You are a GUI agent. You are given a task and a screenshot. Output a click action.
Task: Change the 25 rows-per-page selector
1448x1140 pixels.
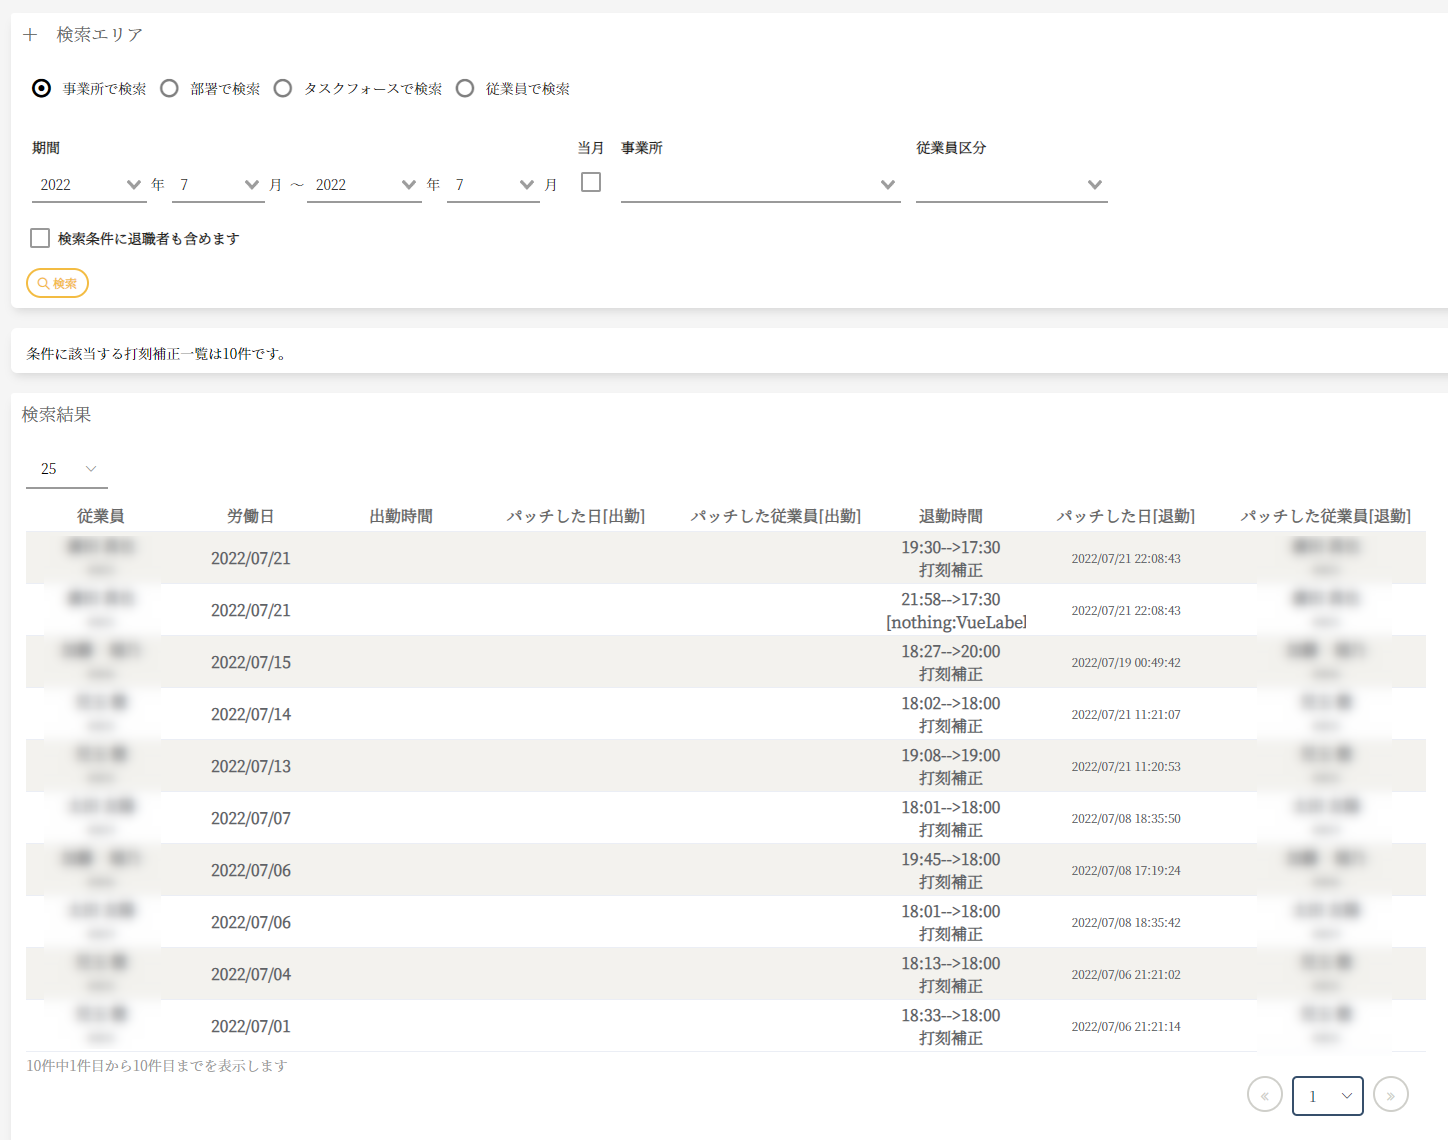coord(67,469)
